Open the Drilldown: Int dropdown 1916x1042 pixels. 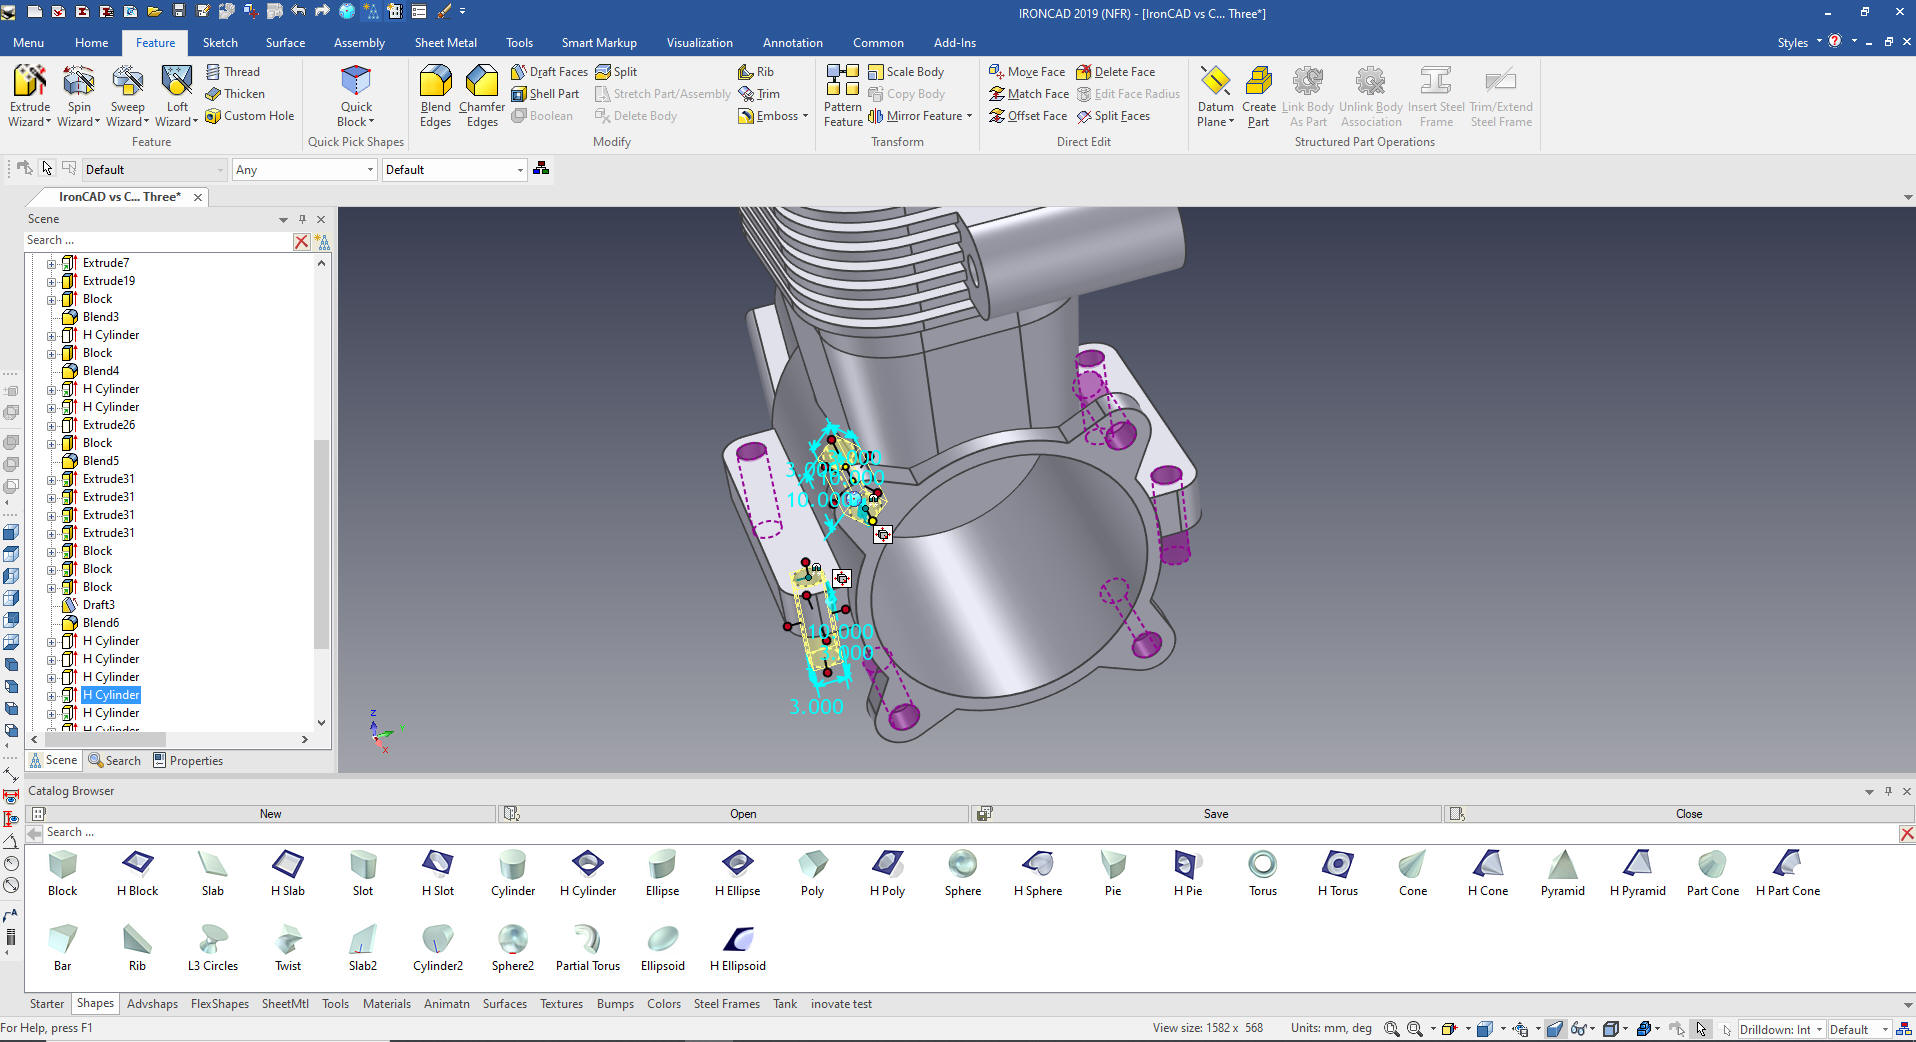(1781, 1029)
